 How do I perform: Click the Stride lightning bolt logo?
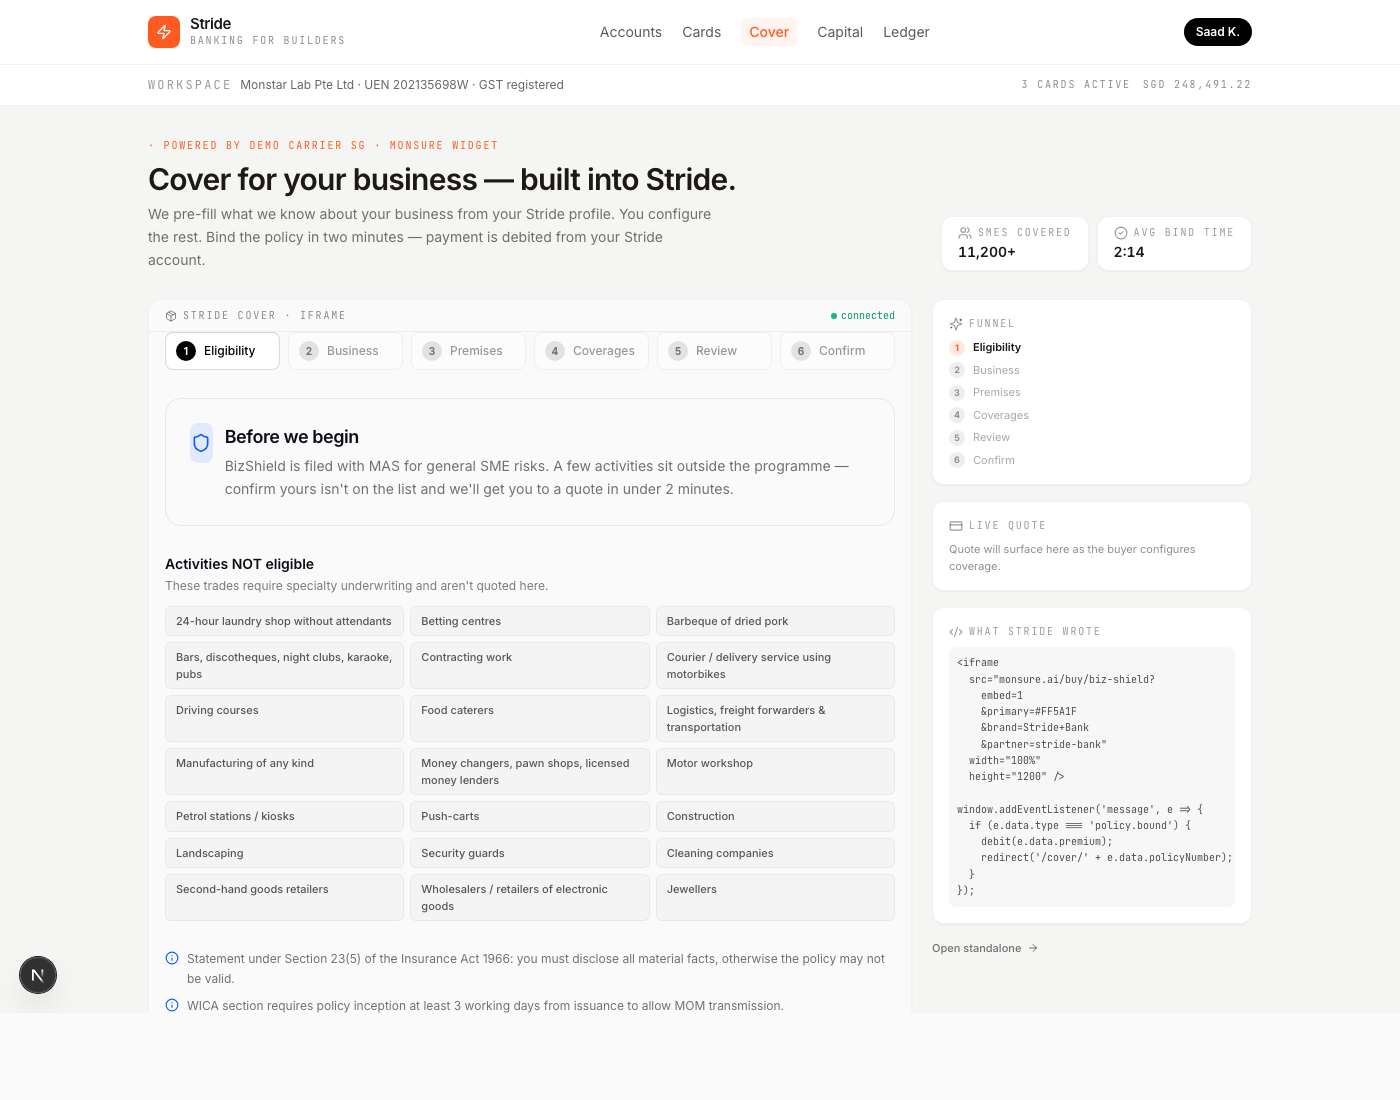pos(164,32)
